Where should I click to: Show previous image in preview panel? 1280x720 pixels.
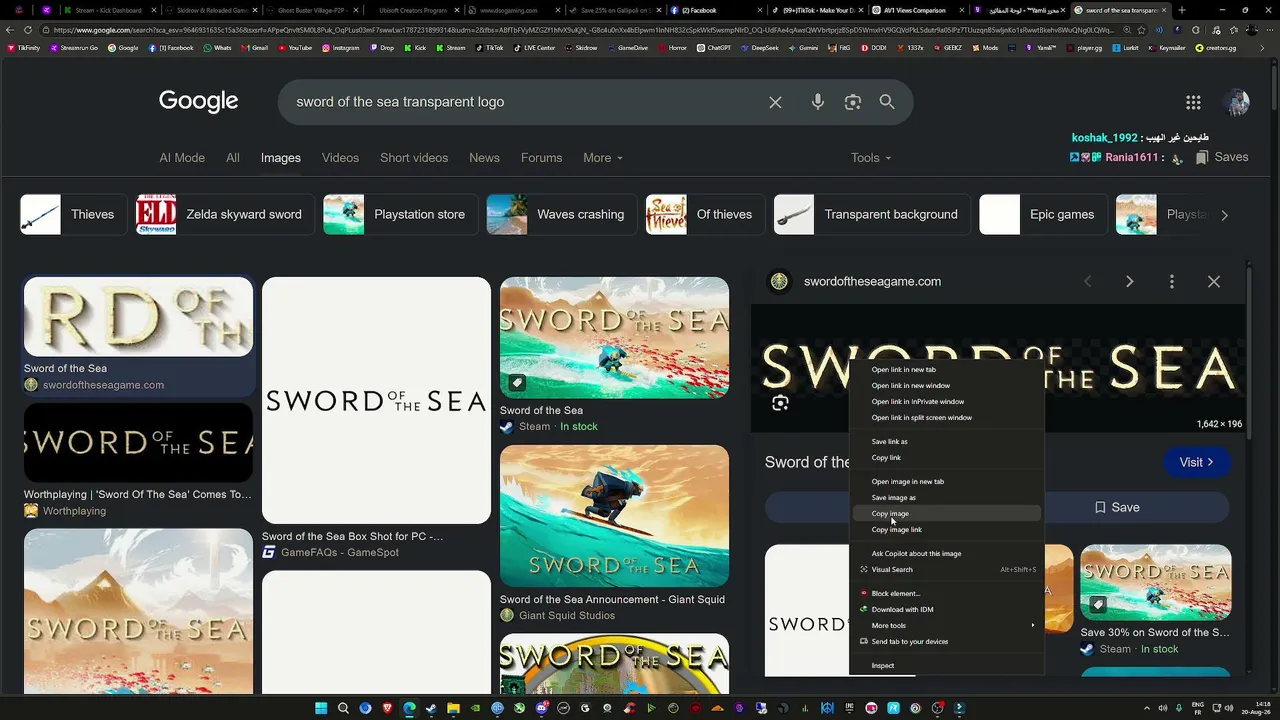[1088, 282]
